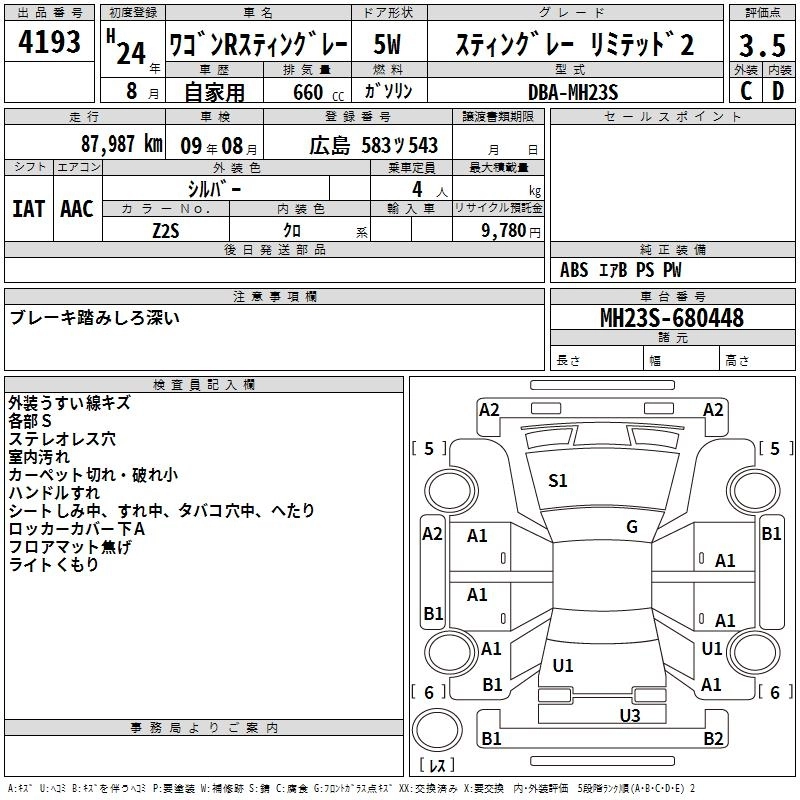Select the right-side [6] rear tire rating

click(x=773, y=692)
